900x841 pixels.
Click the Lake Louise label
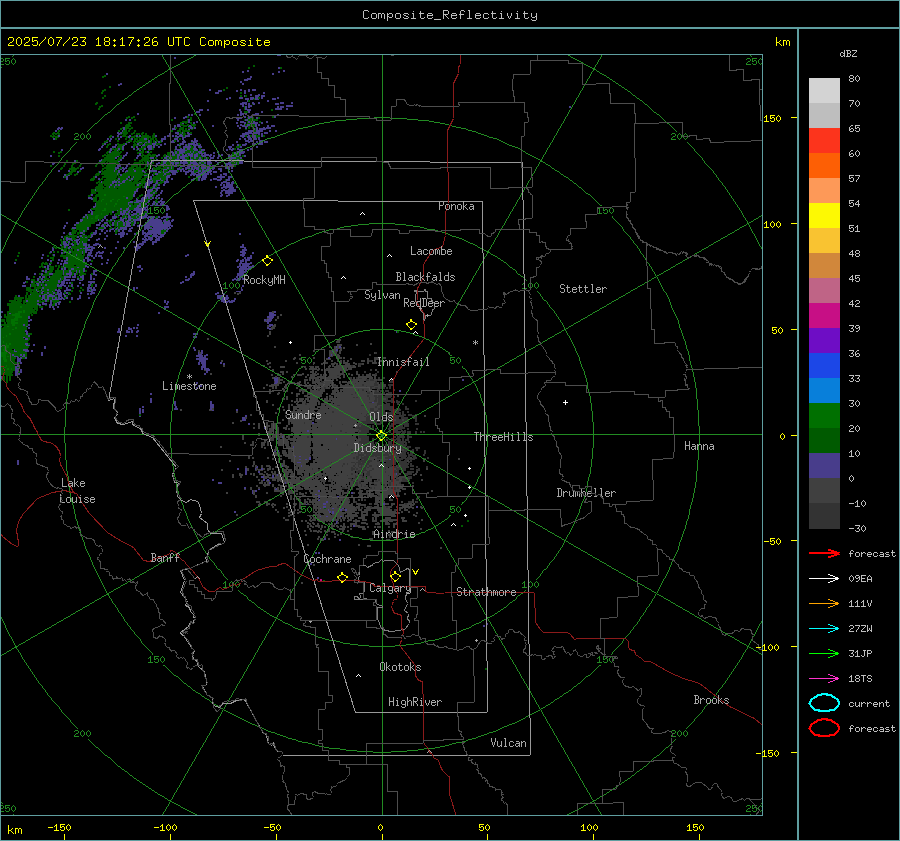tap(77, 491)
